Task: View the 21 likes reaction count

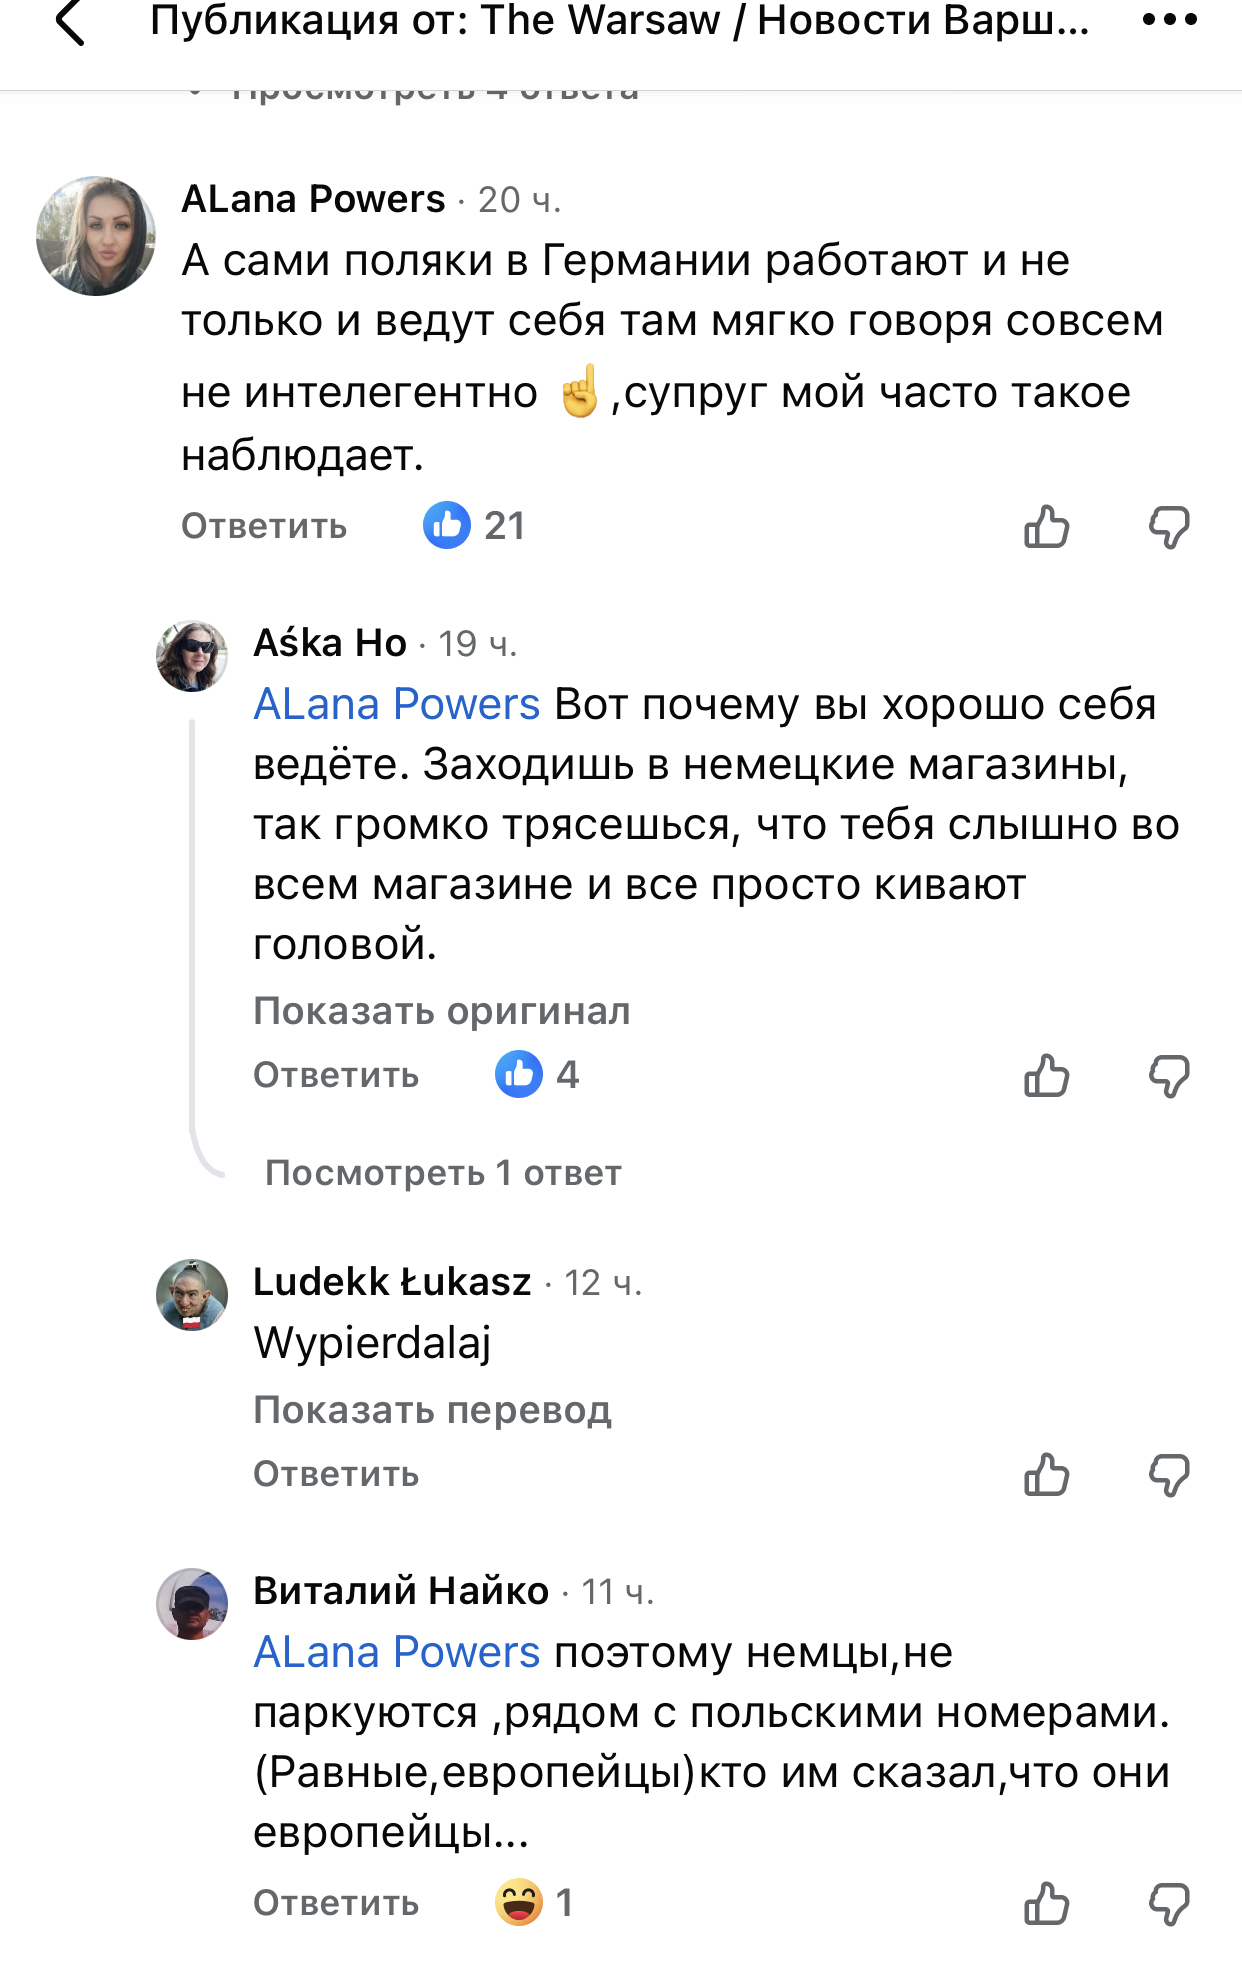Action: [474, 526]
